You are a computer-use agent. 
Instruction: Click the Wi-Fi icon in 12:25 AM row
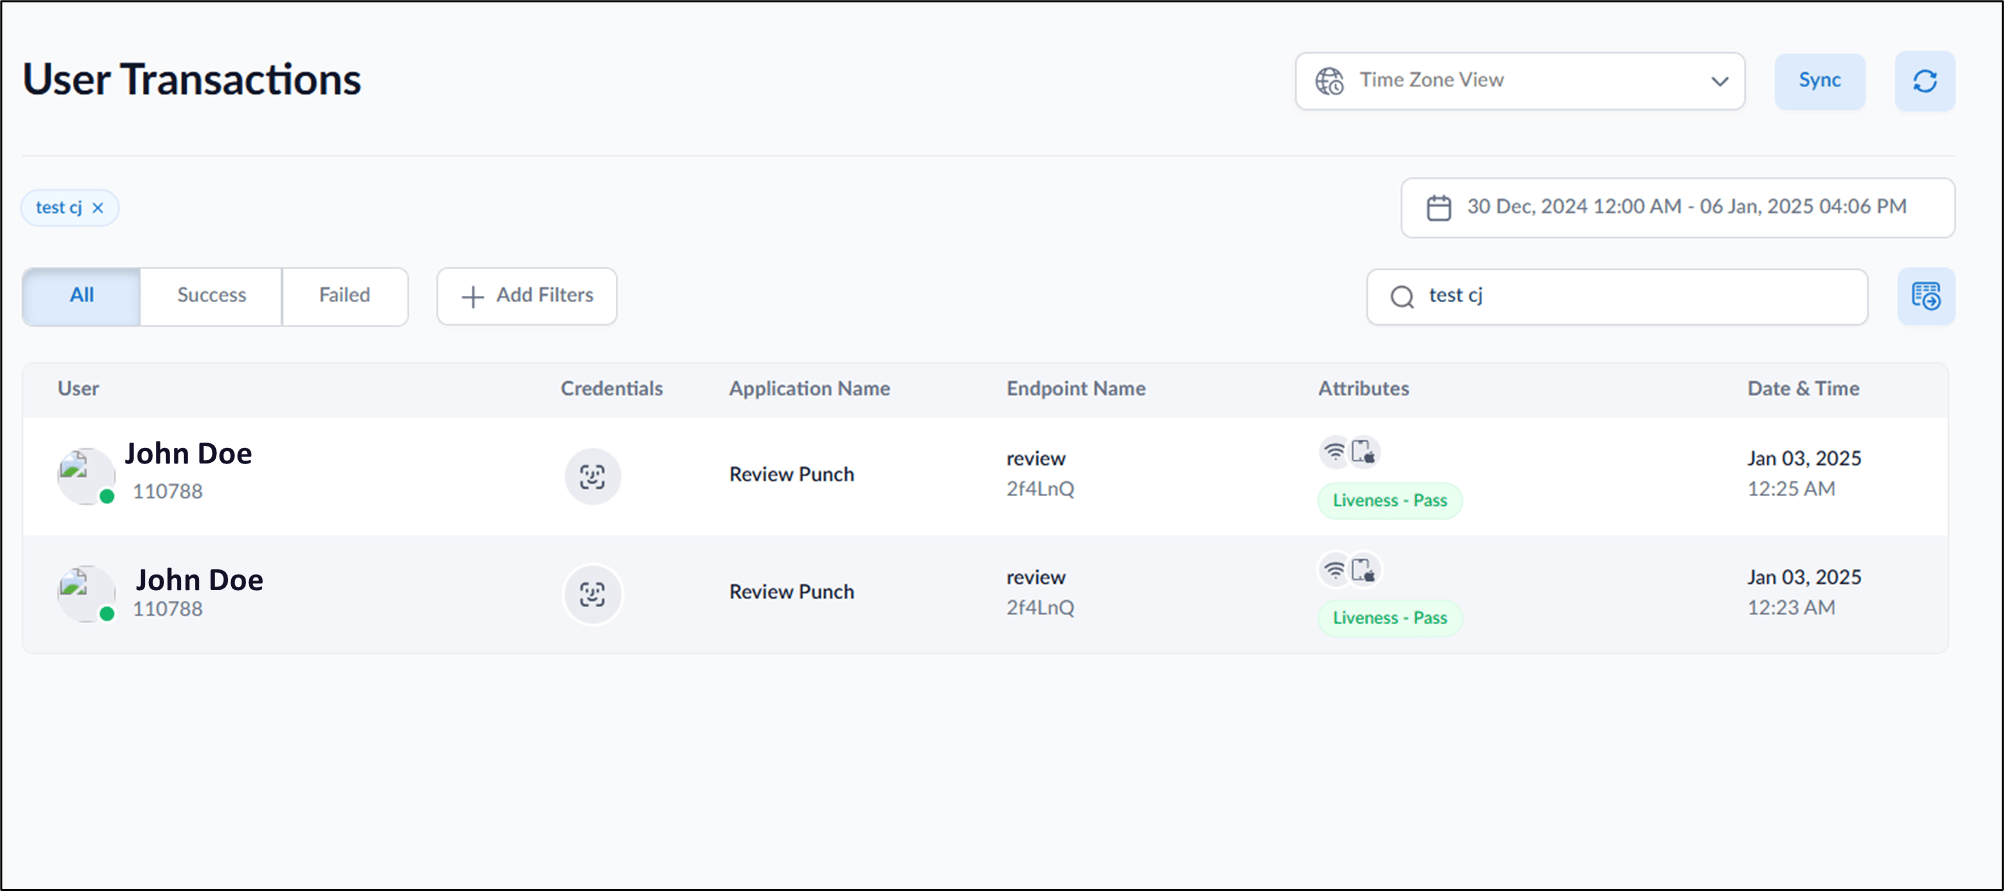pyautogui.click(x=1334, y=452)
